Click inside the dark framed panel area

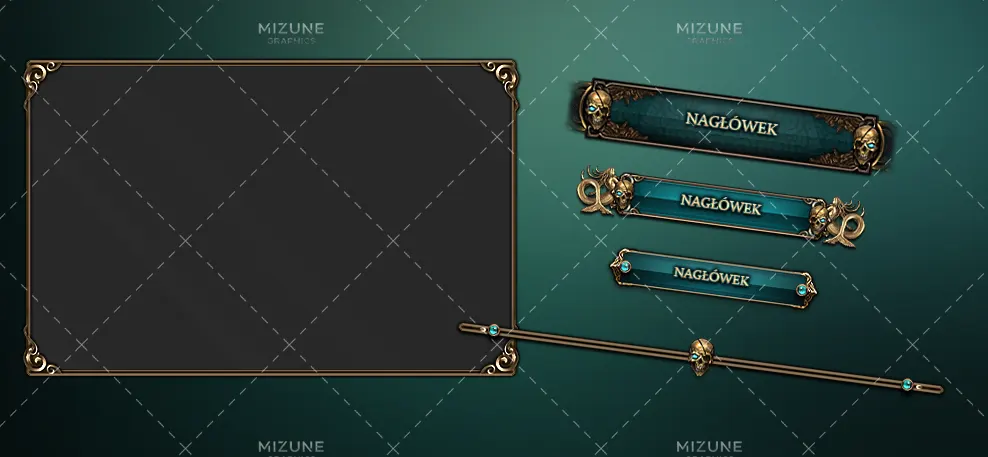click(271, 217)
